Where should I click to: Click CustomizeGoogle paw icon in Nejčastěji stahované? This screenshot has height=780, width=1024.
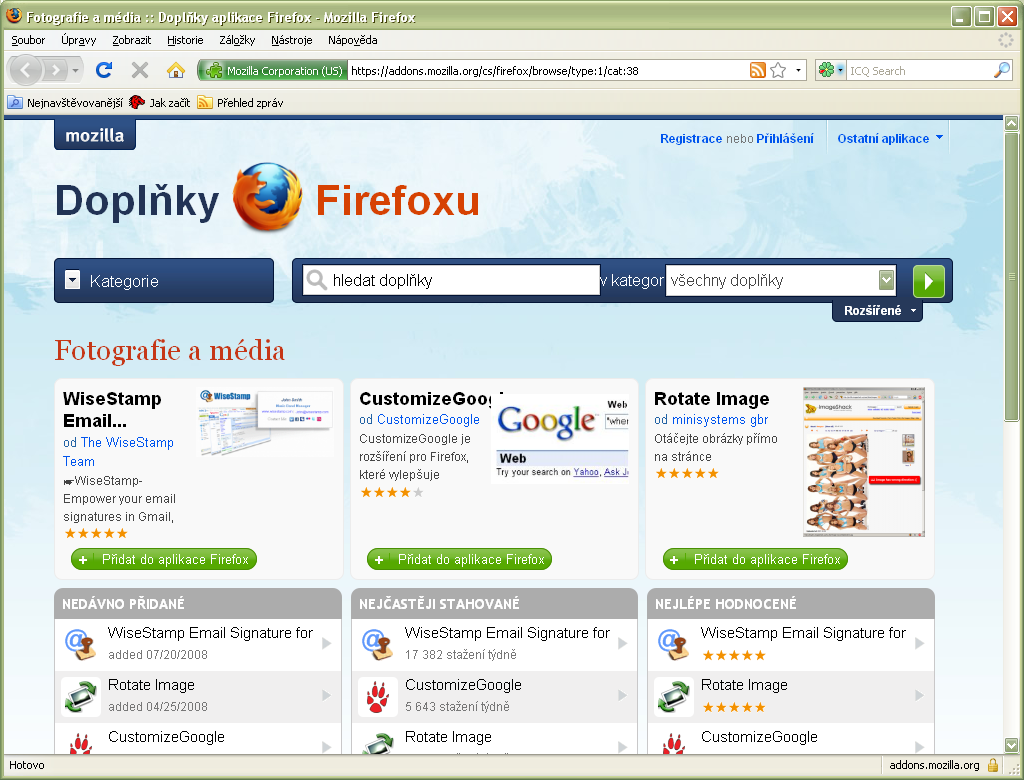377,696
